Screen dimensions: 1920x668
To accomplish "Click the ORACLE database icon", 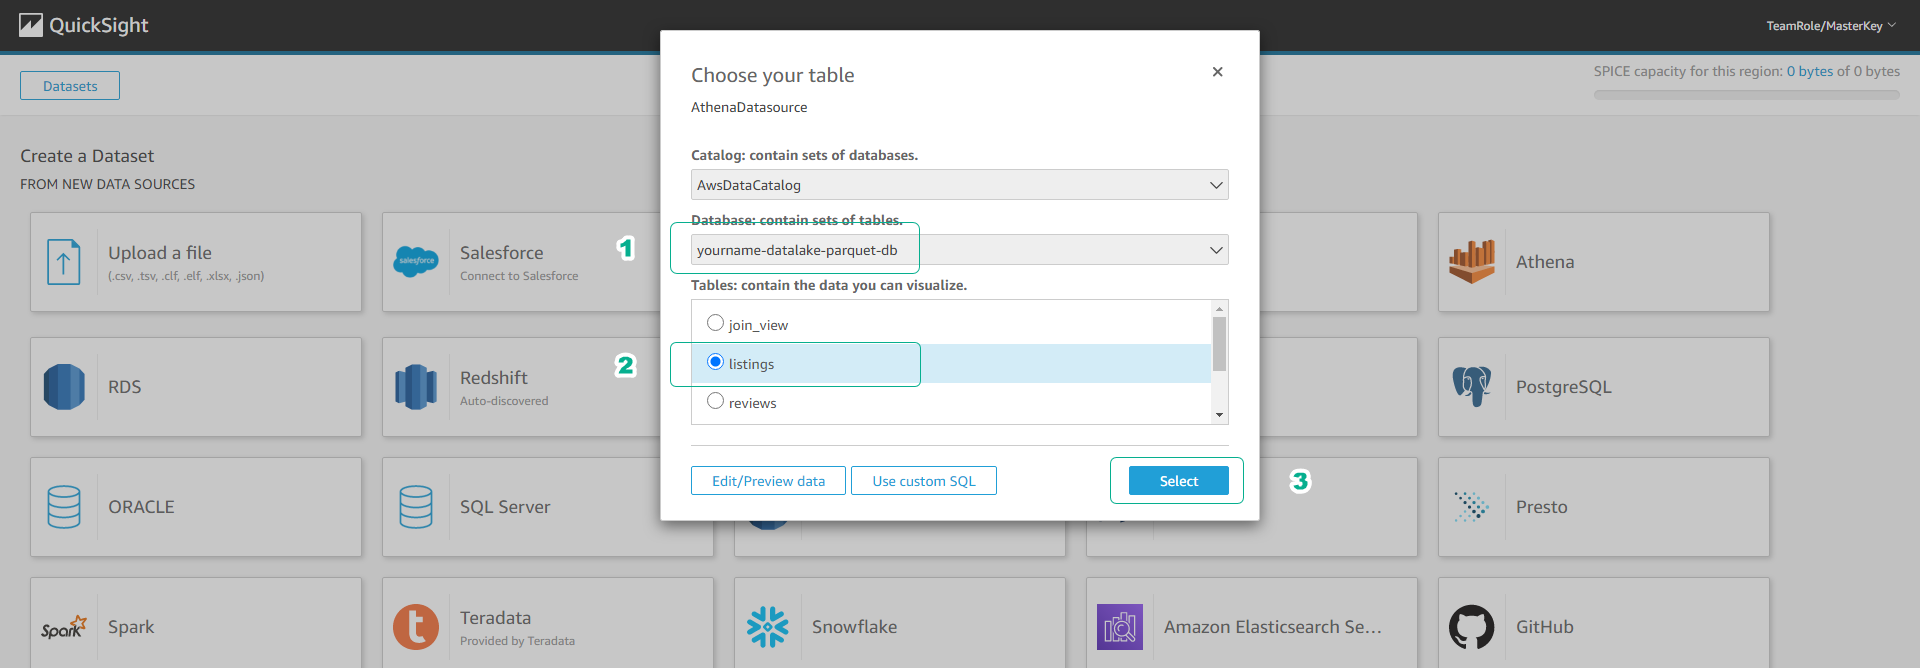I will (x=64, y=507).
